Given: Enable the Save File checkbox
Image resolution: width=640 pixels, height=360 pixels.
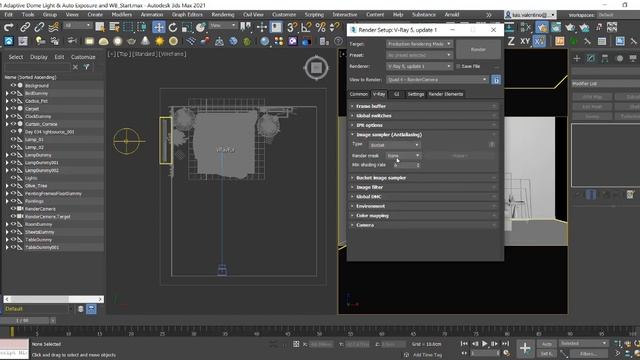Looking at the screenshot, I should tap(458, 66).
